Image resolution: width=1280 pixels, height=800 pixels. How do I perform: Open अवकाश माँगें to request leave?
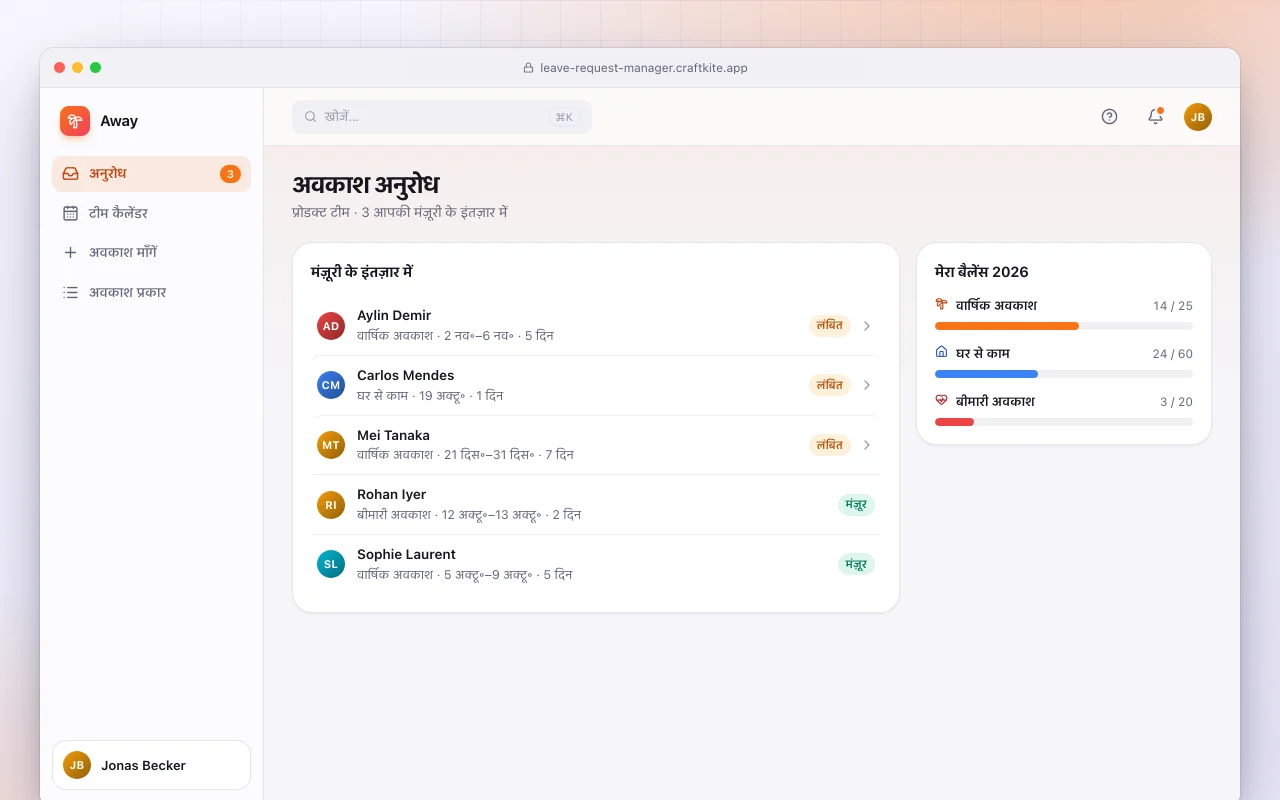pos(151,253)
